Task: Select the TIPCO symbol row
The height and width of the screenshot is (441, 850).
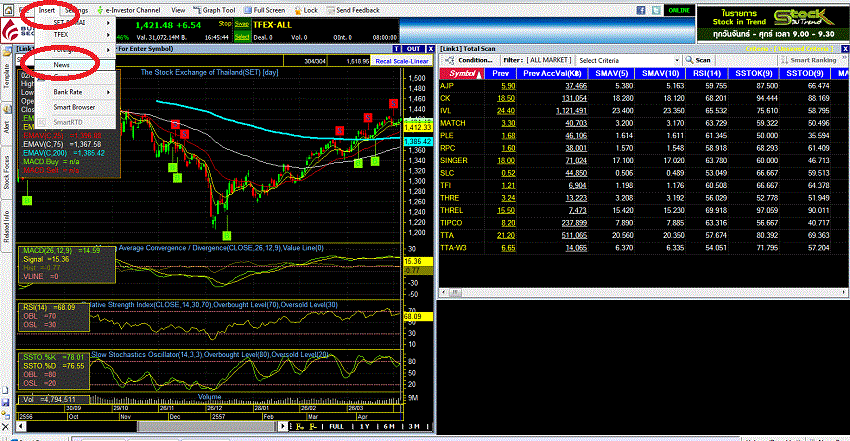Action: [x=451, y=223]
